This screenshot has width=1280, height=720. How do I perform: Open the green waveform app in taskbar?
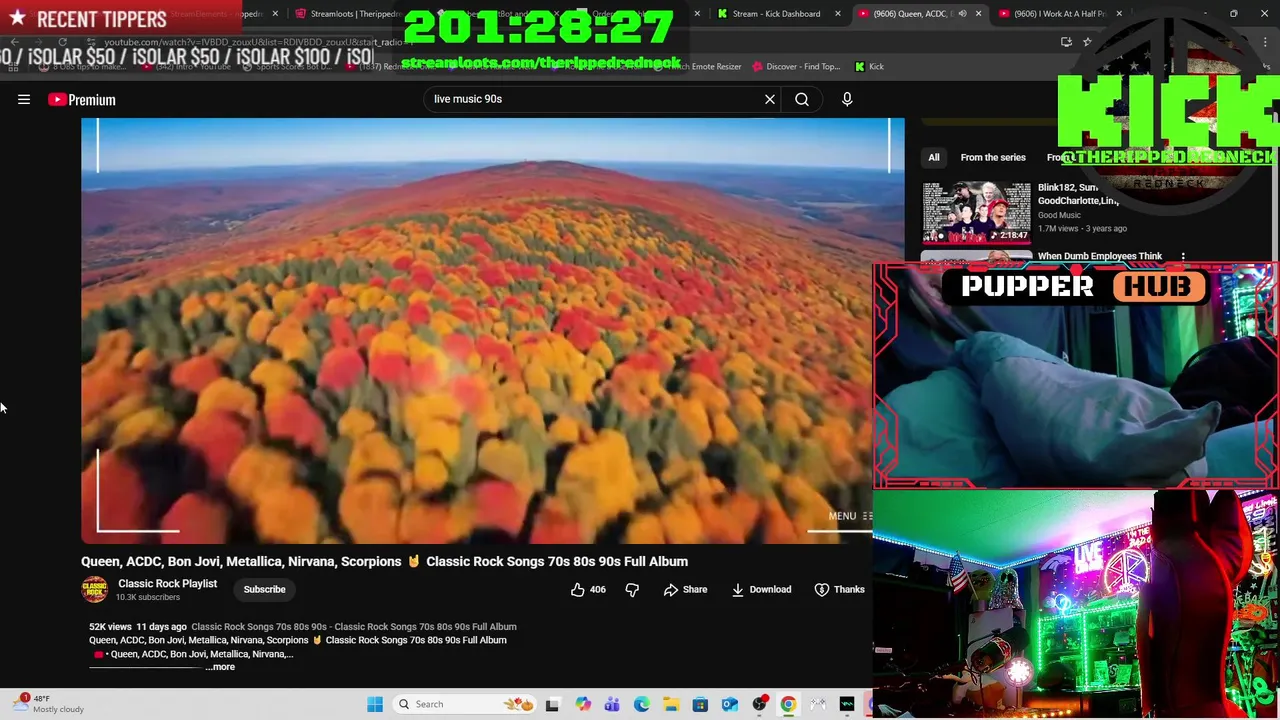pyautogui.click(x=847, y=704)
